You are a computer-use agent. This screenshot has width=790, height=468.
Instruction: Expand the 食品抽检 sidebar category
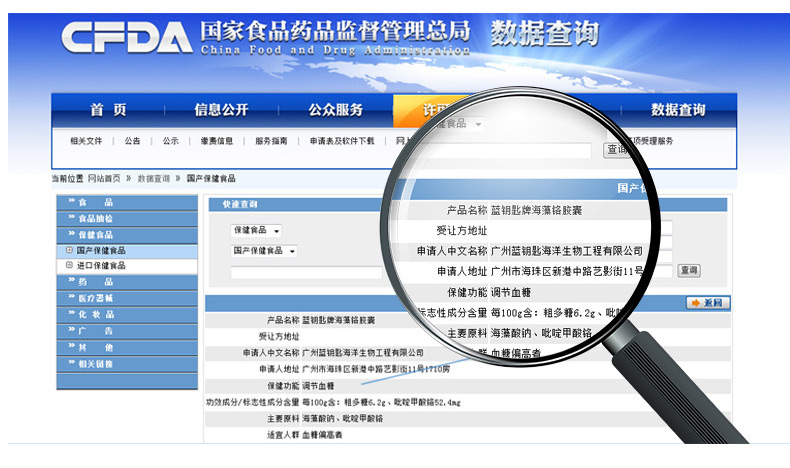pyautogui.click(x=127, y=219)
